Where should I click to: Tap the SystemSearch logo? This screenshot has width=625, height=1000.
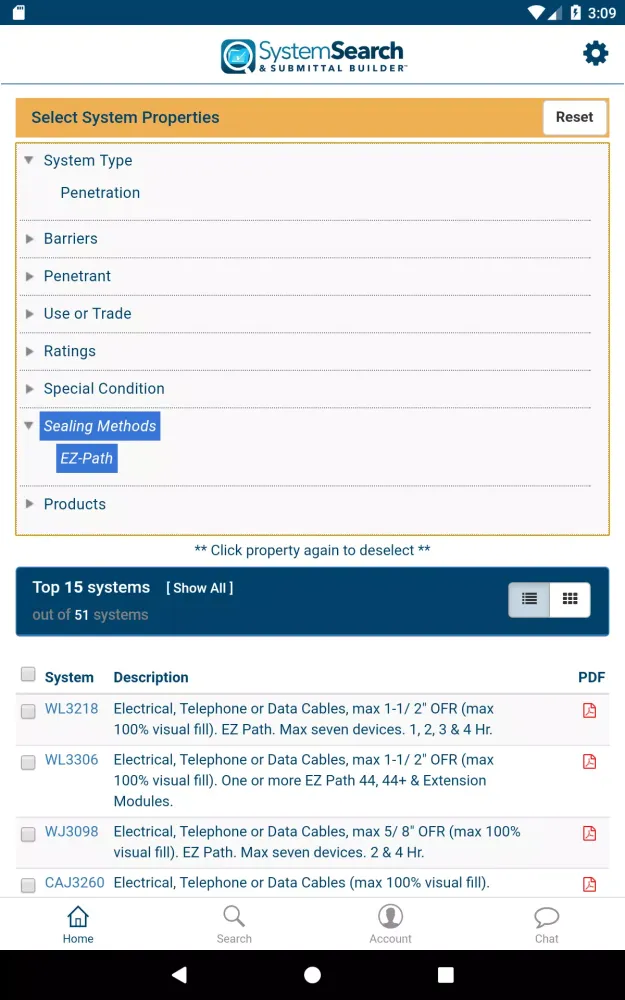tap(313, 56)
